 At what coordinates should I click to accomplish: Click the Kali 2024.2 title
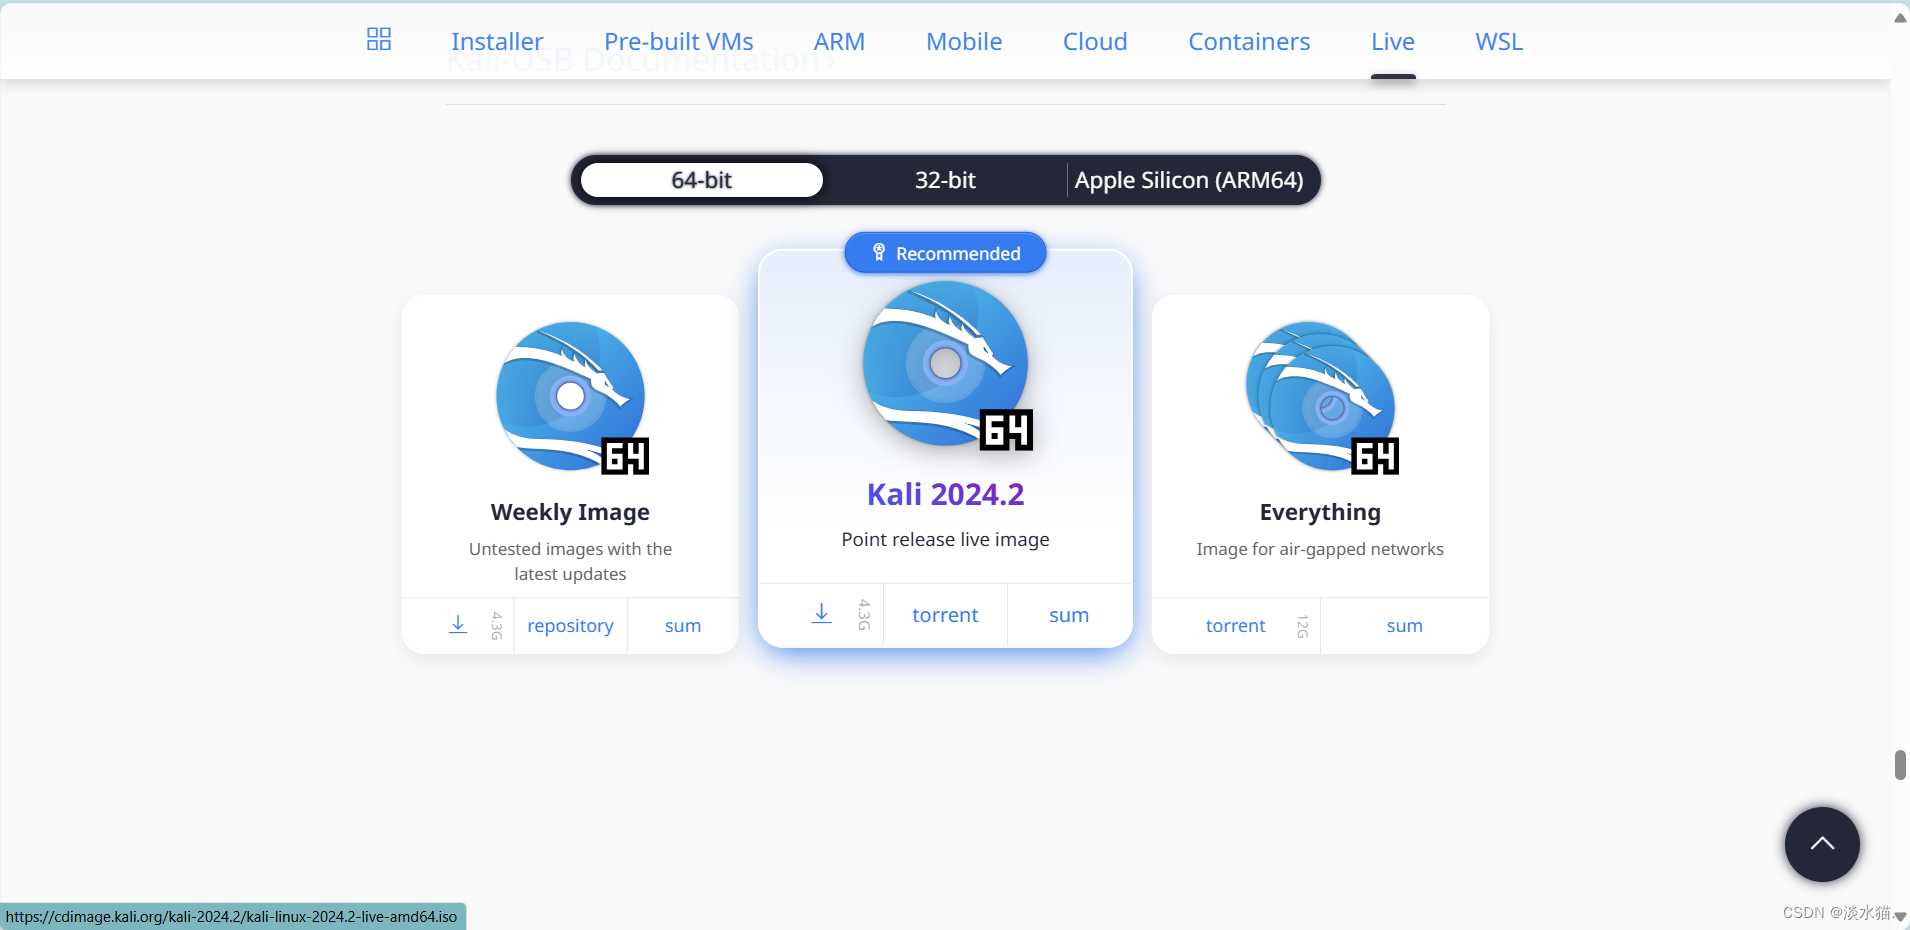(x=945, y=494)
